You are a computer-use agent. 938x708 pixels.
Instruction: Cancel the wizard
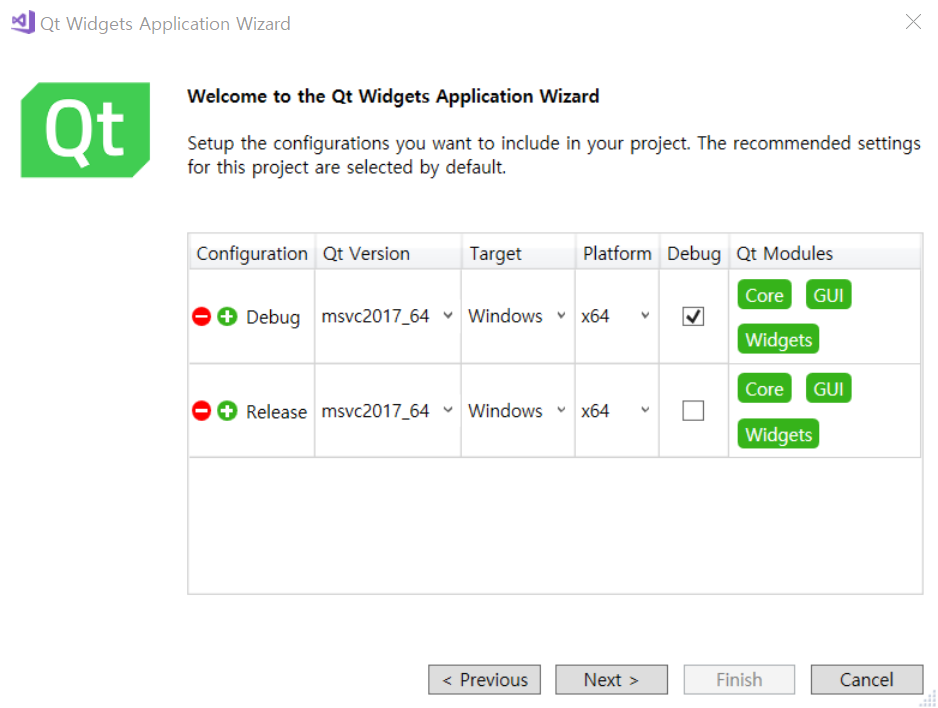click(x=867, y=680)
